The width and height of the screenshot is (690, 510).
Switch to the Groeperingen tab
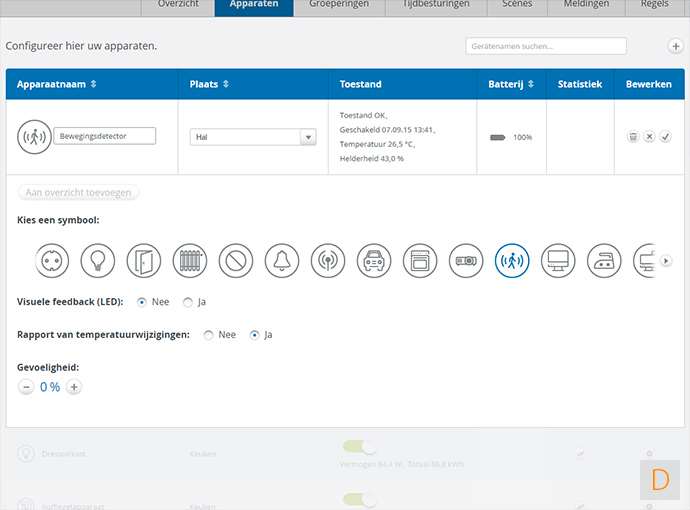tap(339, 5)
